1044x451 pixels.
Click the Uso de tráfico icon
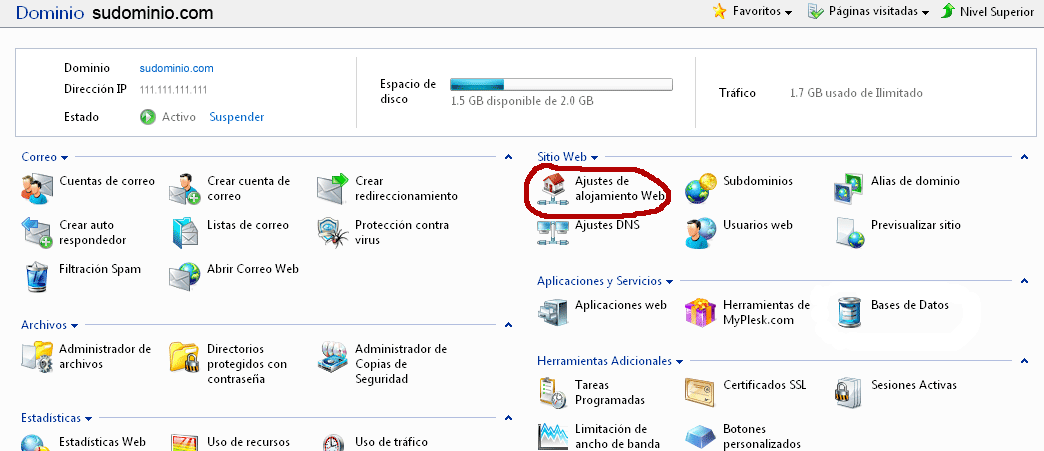coord(333,442)
